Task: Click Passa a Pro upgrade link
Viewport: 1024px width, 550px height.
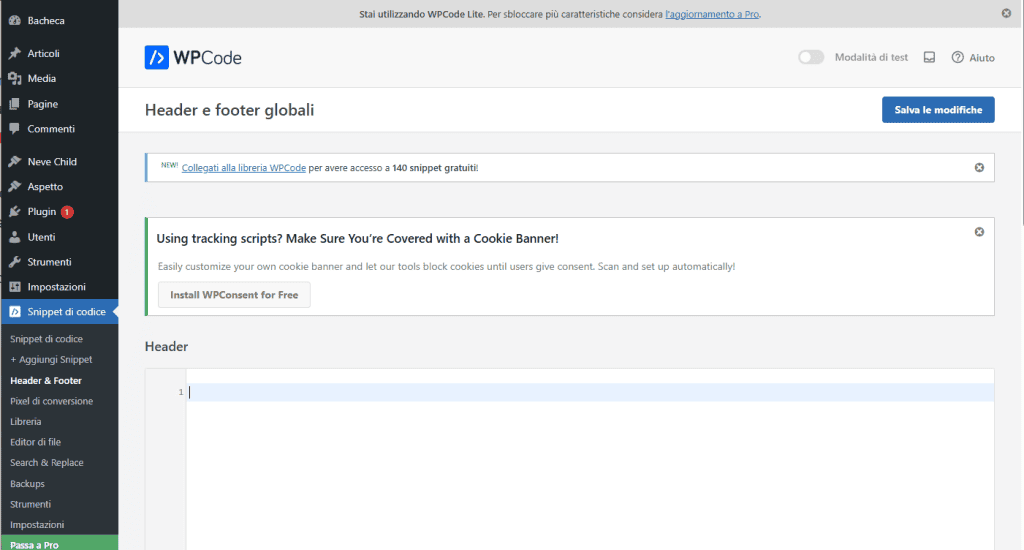Action: (x=59, y=543)
